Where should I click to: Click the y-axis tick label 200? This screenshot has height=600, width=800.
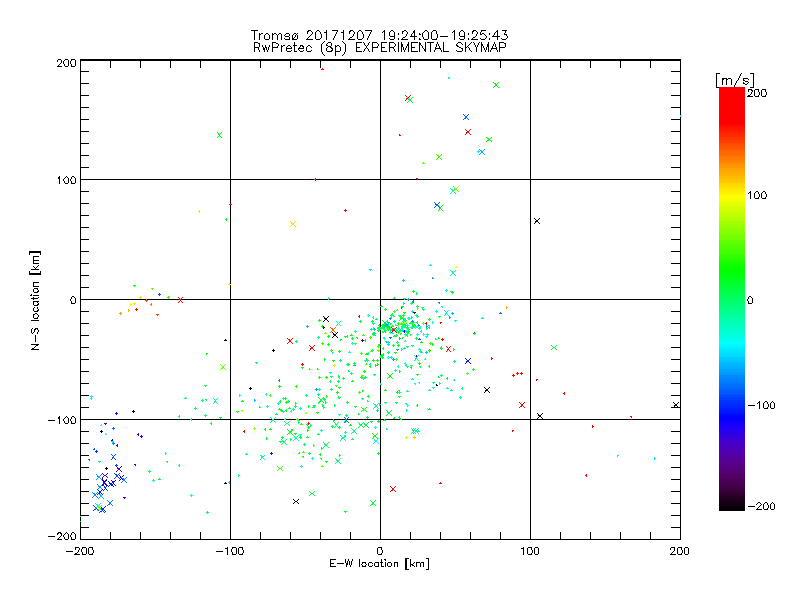pyautogui.click(x=66, y=63)
